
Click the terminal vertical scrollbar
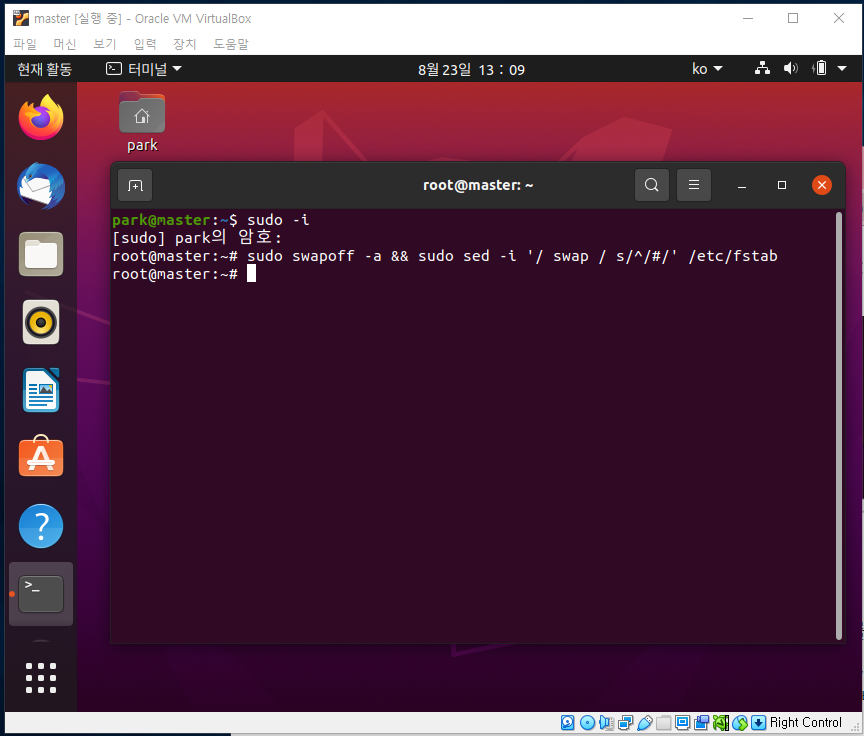pyautogui.click(x=839, y=426)
